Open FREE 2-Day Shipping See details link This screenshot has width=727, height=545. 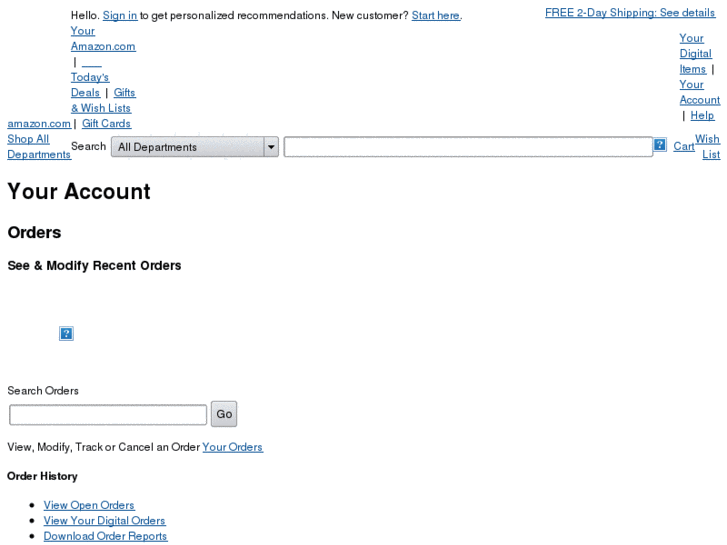630,13
